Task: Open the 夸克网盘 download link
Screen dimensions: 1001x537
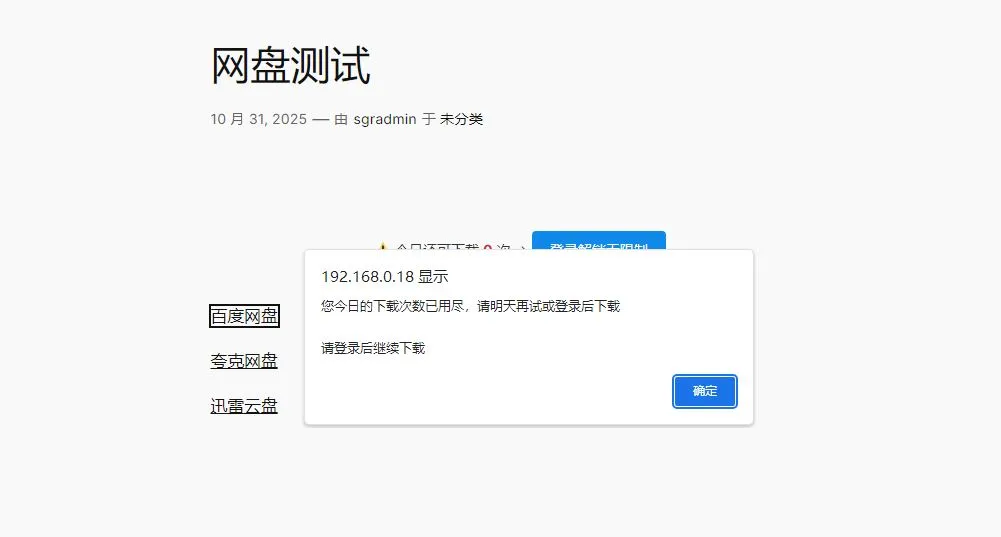Action: (244, 361)
